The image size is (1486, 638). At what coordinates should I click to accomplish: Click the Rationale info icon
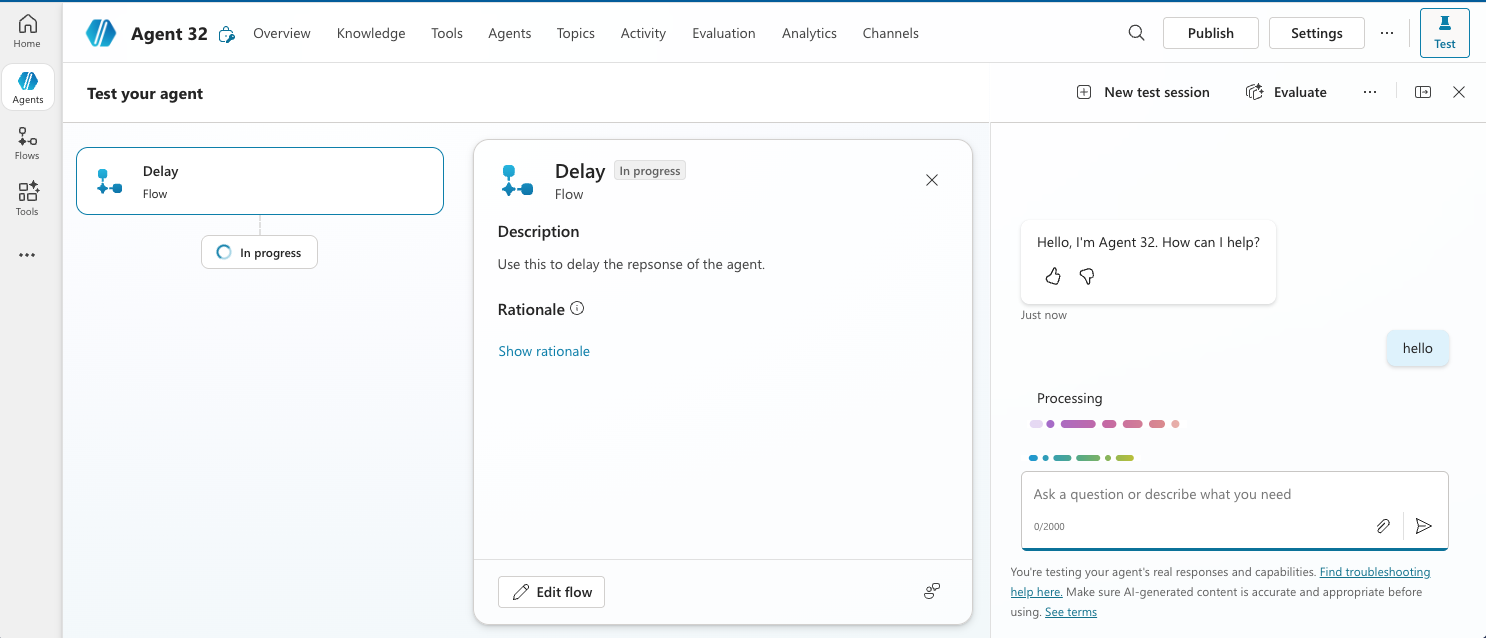577,309
